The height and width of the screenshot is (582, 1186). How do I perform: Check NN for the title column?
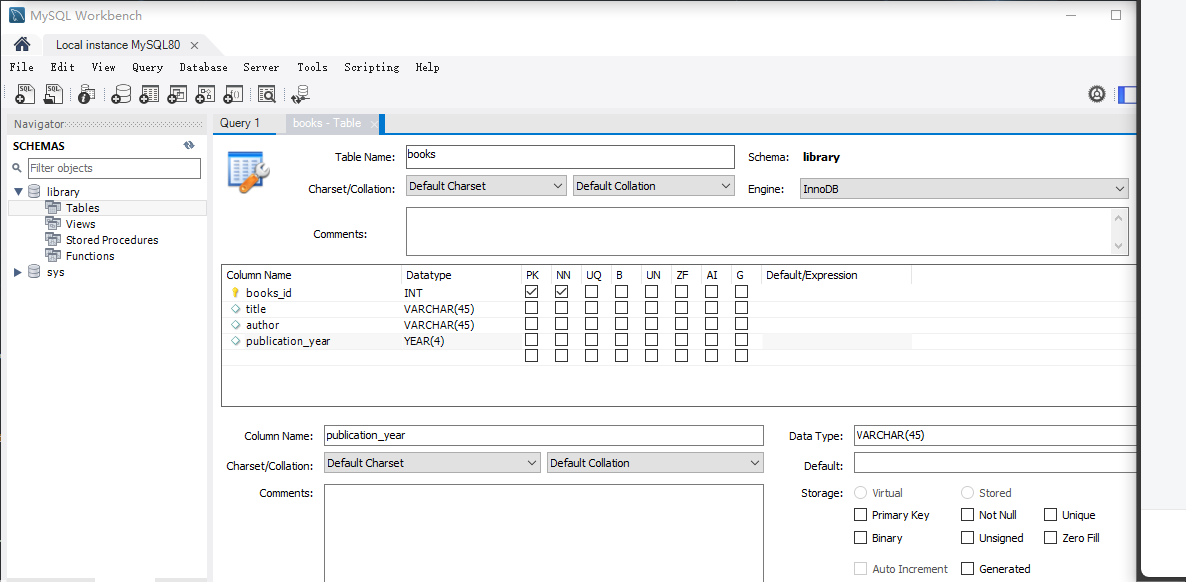[561, 308]
